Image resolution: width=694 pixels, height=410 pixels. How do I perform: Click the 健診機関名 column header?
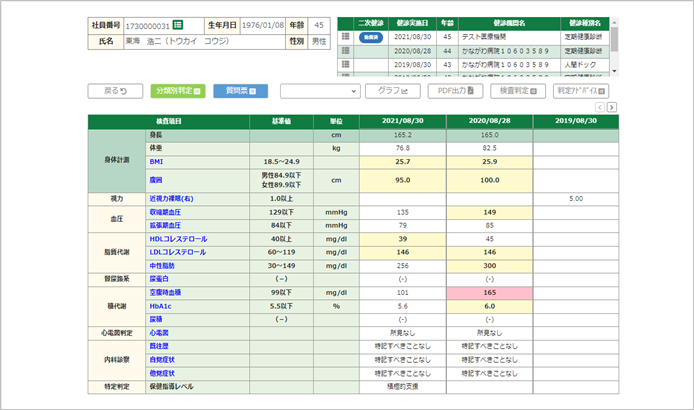(509, 23)
